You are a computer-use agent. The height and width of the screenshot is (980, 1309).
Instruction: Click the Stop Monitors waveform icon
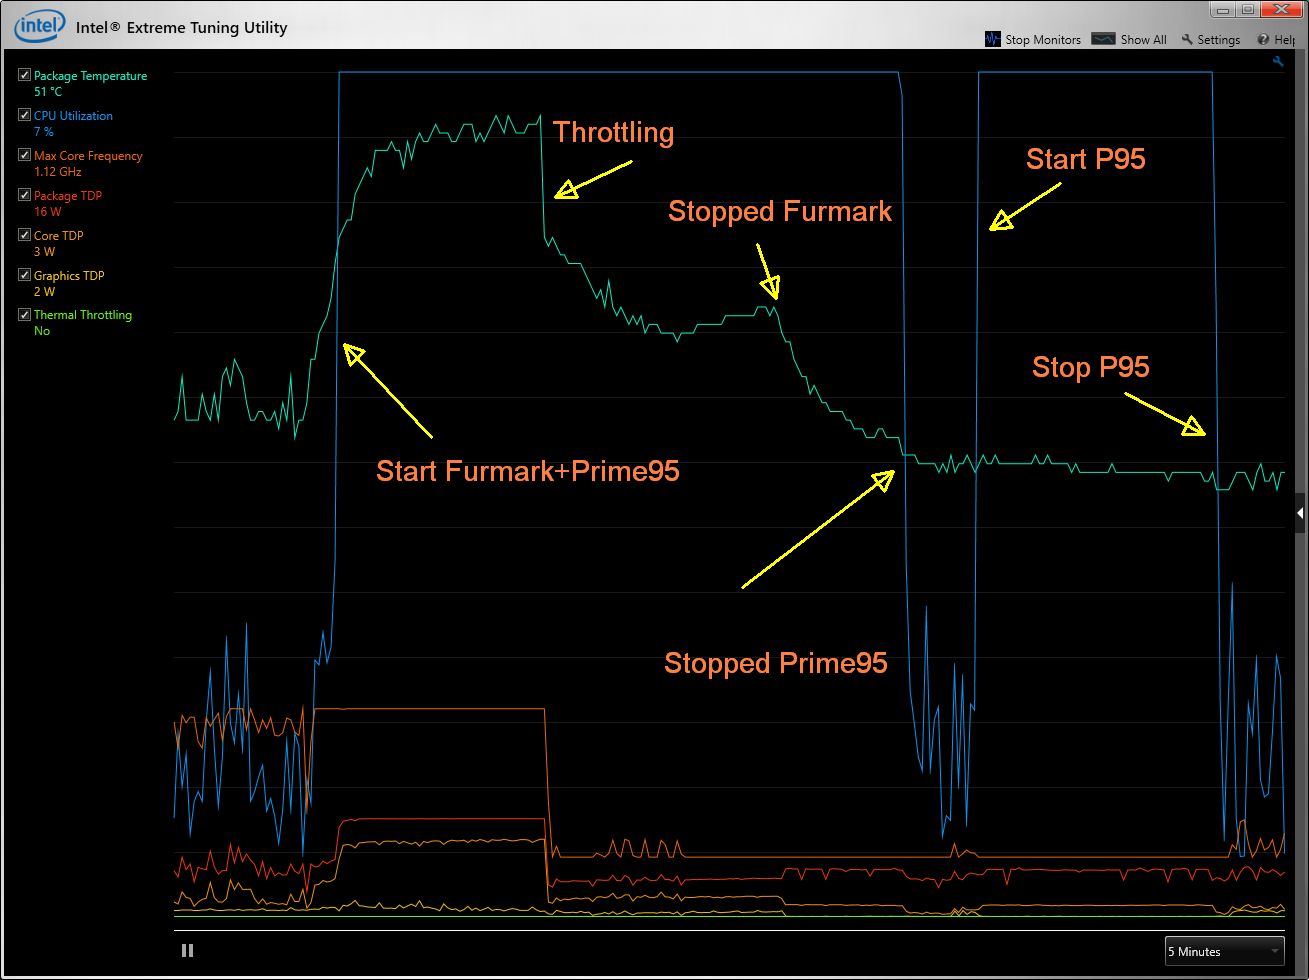(993, 39)
